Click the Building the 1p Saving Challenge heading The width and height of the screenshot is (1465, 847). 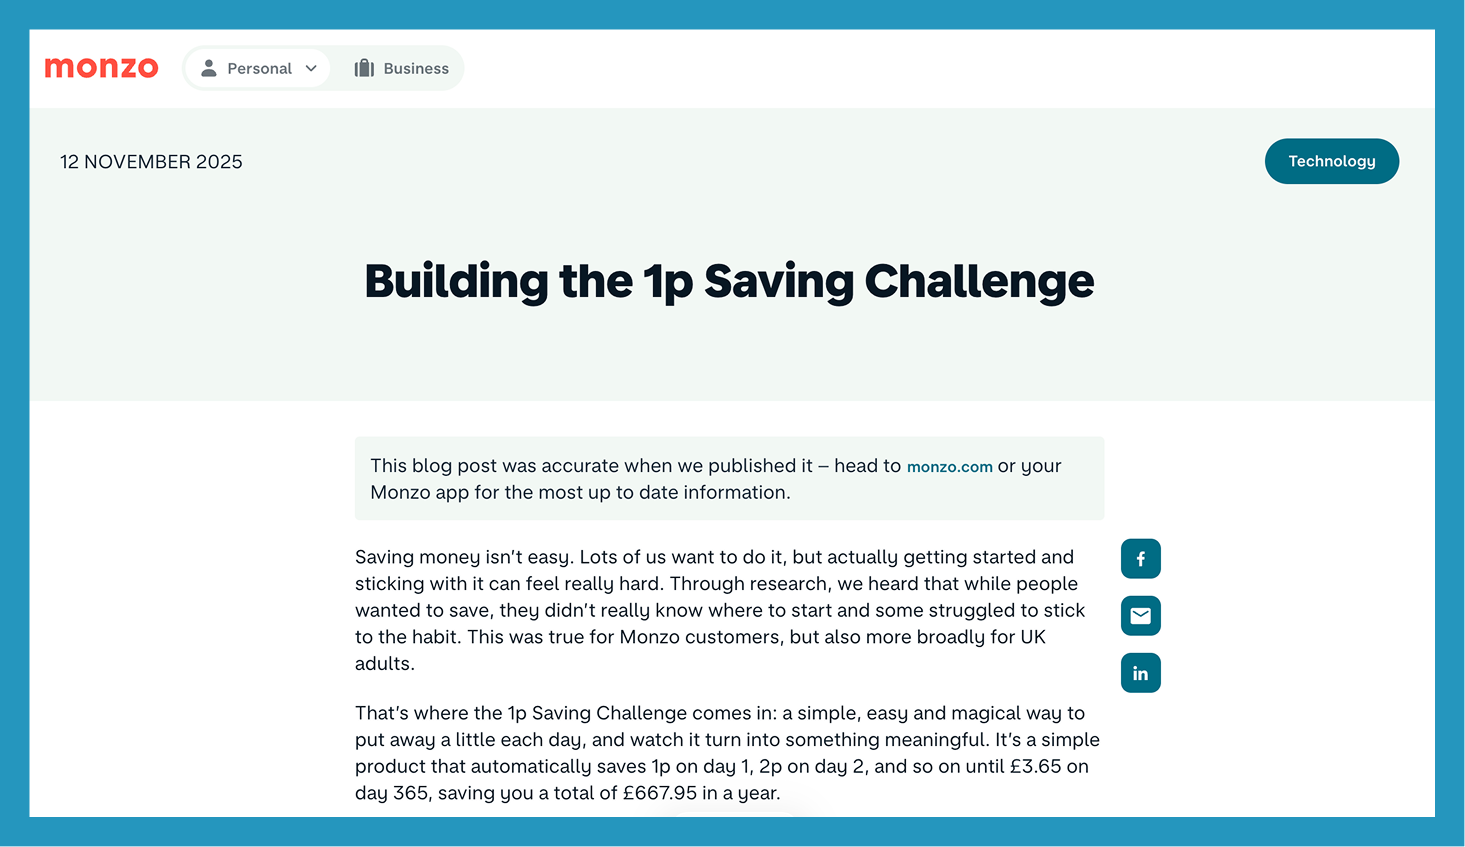pos(729,281)
